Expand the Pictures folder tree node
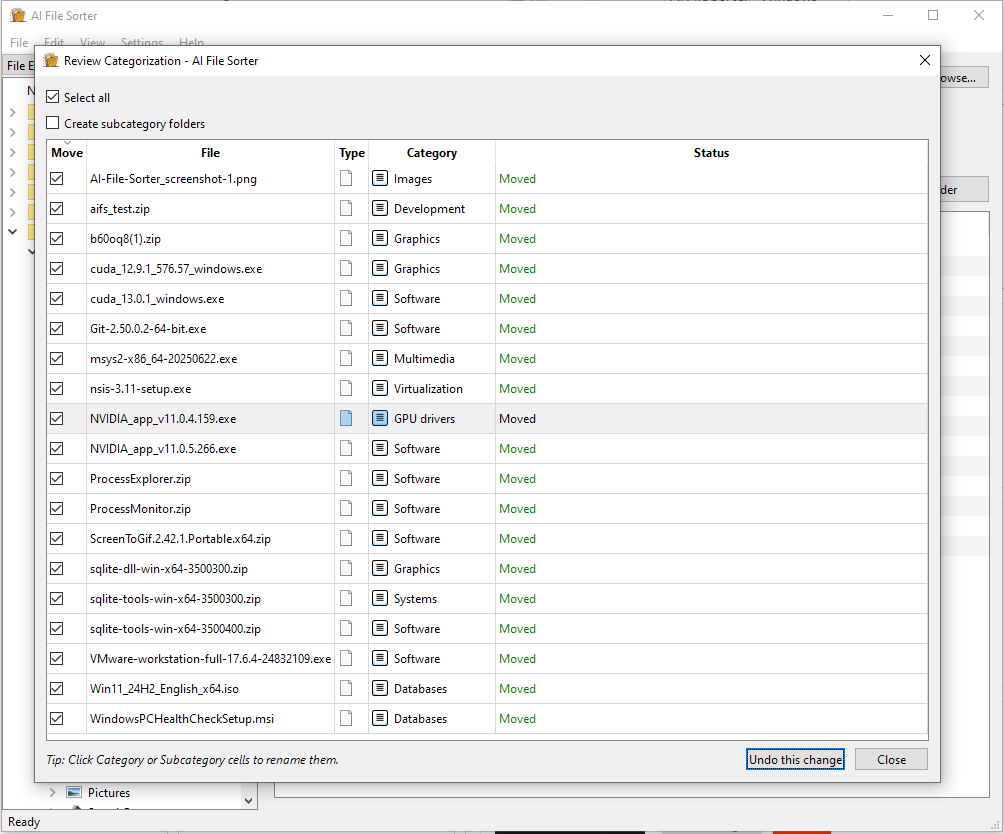Image resolution: width=1004 pixels, height=834 pixels. 53,792
